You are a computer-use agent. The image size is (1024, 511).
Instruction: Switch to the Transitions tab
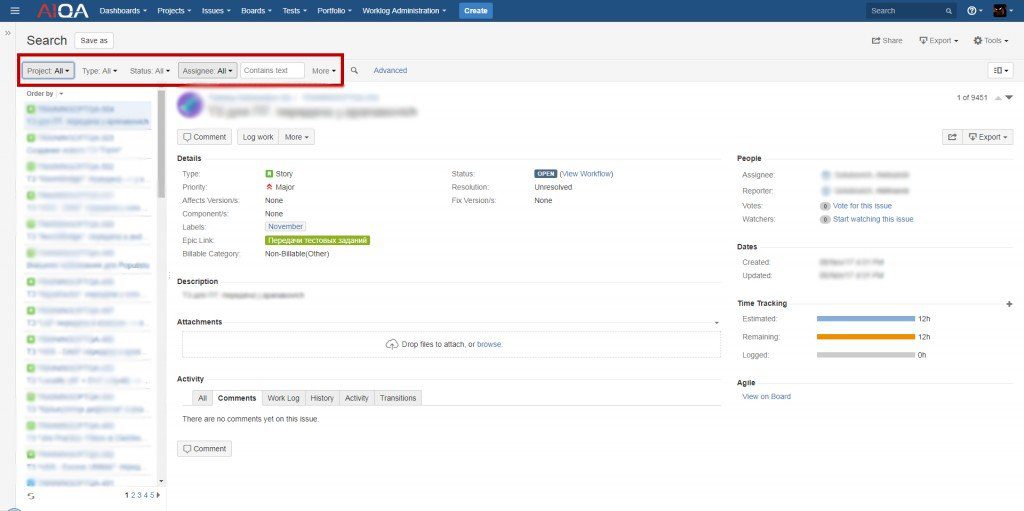[x=398, y=398]
